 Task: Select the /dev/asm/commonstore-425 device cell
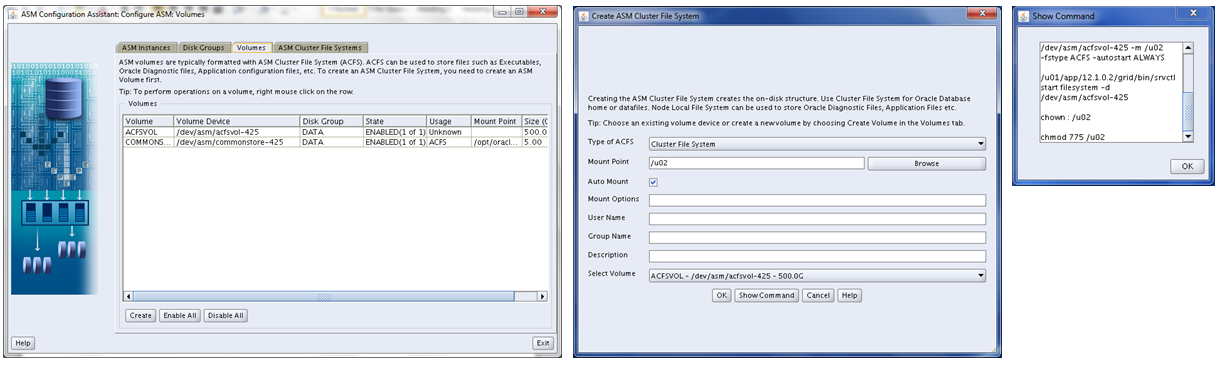237,142
